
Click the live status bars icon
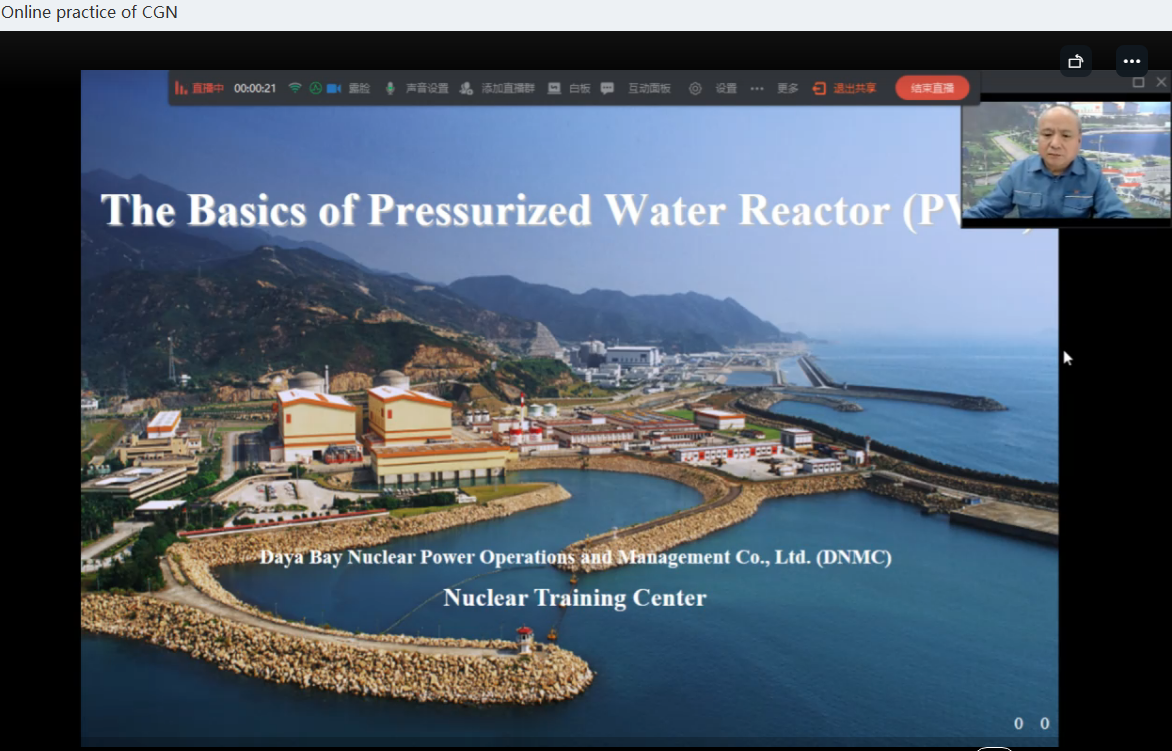181,88
